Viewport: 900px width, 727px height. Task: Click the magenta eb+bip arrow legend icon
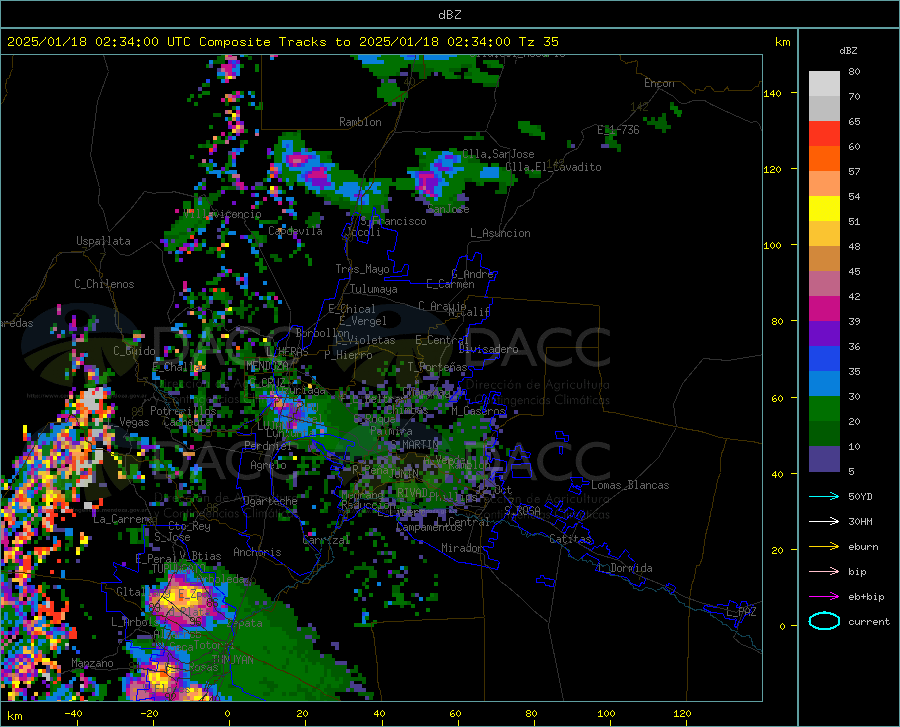click(x=824, y=596)
